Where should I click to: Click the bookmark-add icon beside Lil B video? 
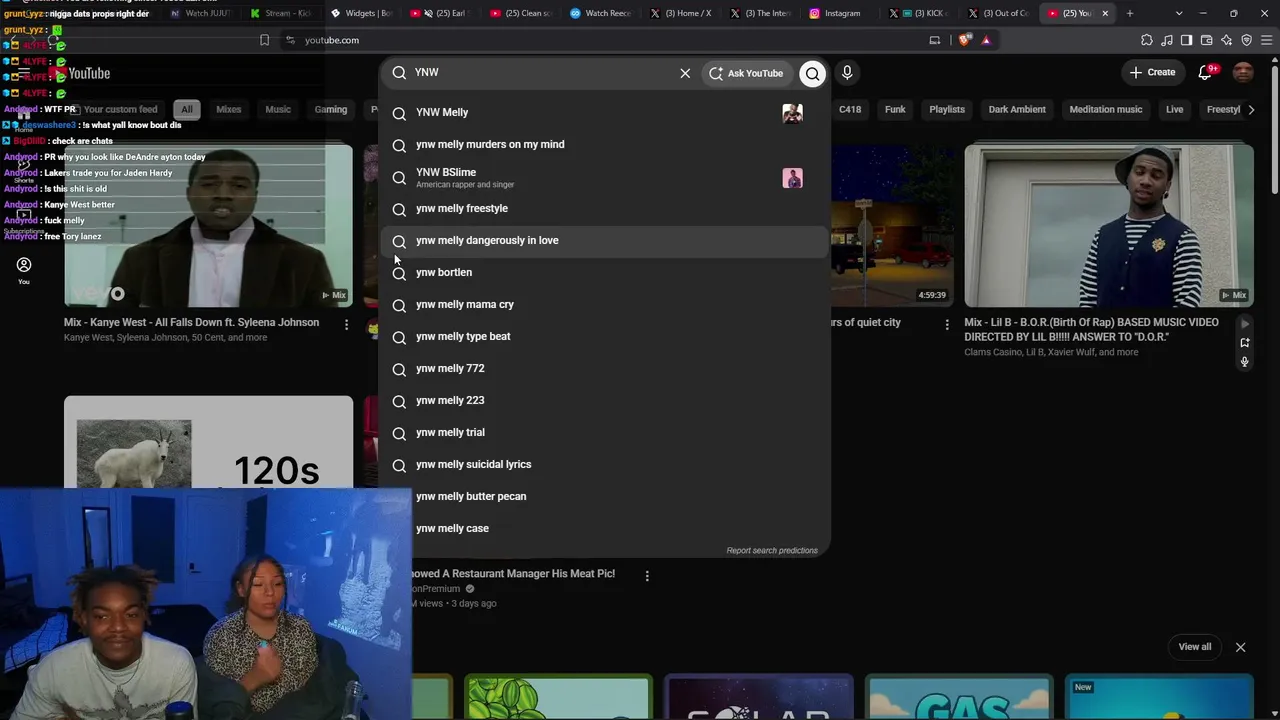click(x=1244, y=343)
